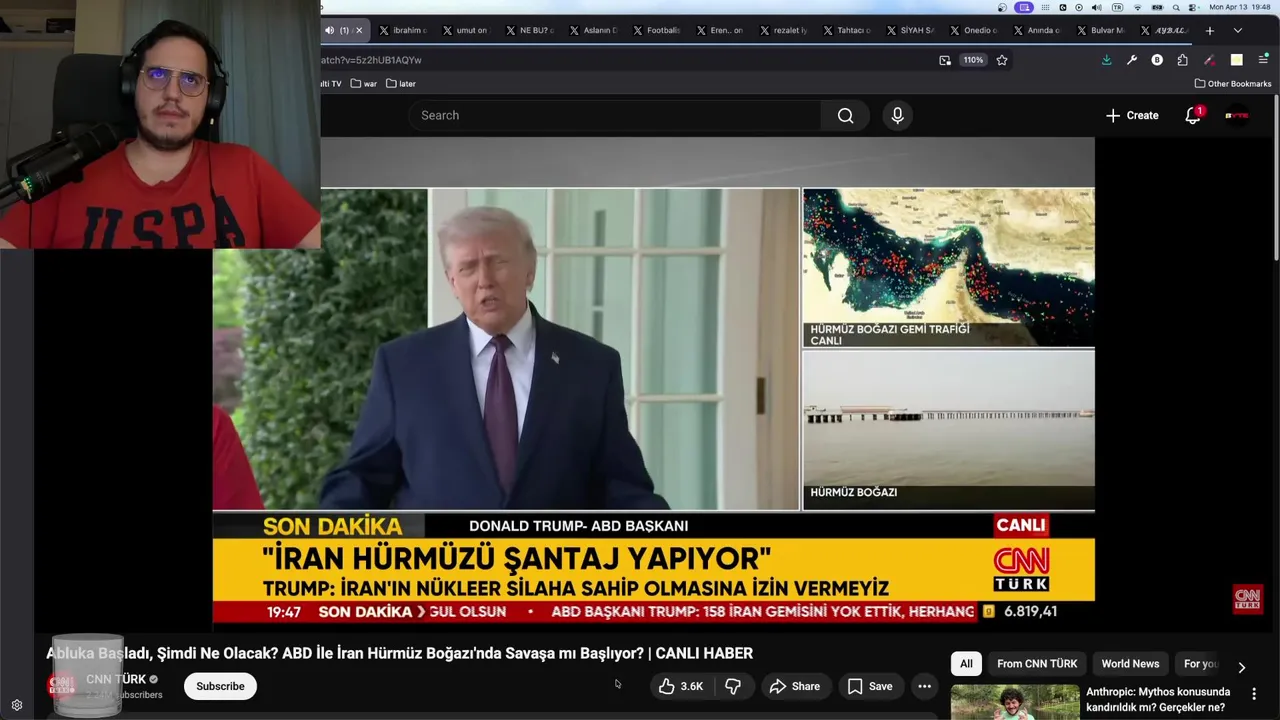Open settings gear at bottom-left corner

pyautogui.click(x=17, y=705)
